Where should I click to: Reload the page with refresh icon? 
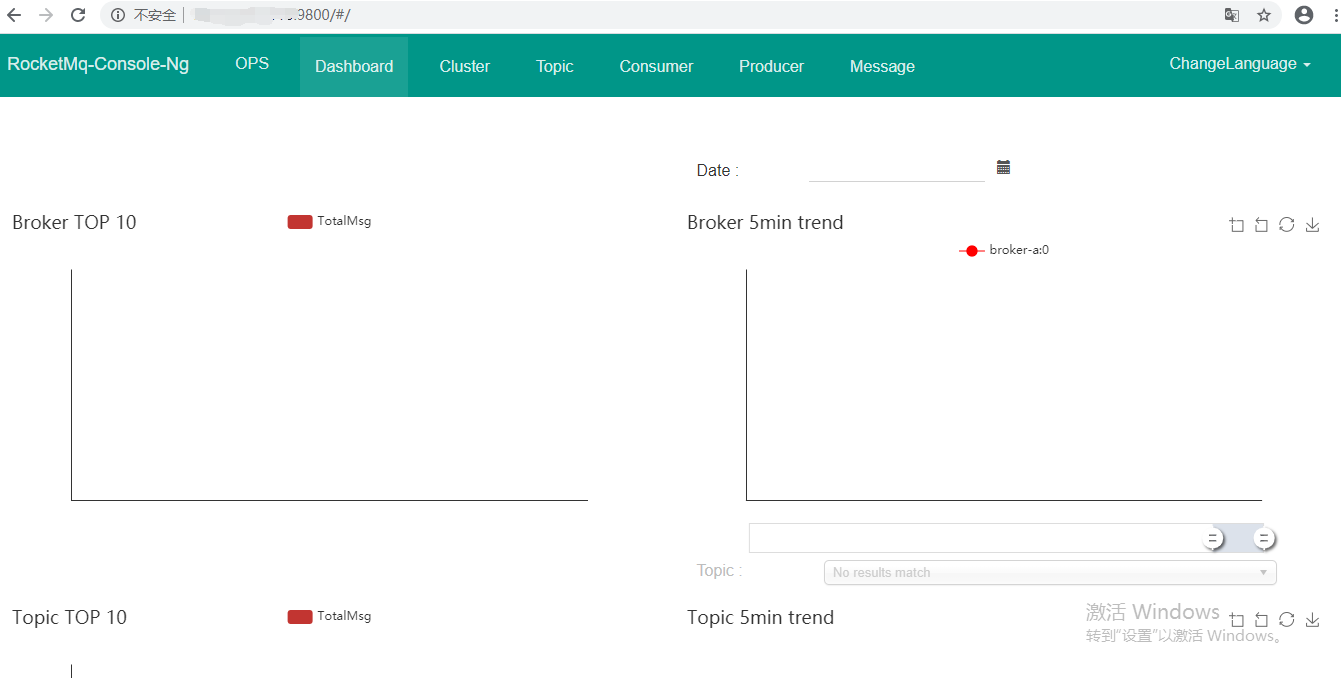coord(78,15)
